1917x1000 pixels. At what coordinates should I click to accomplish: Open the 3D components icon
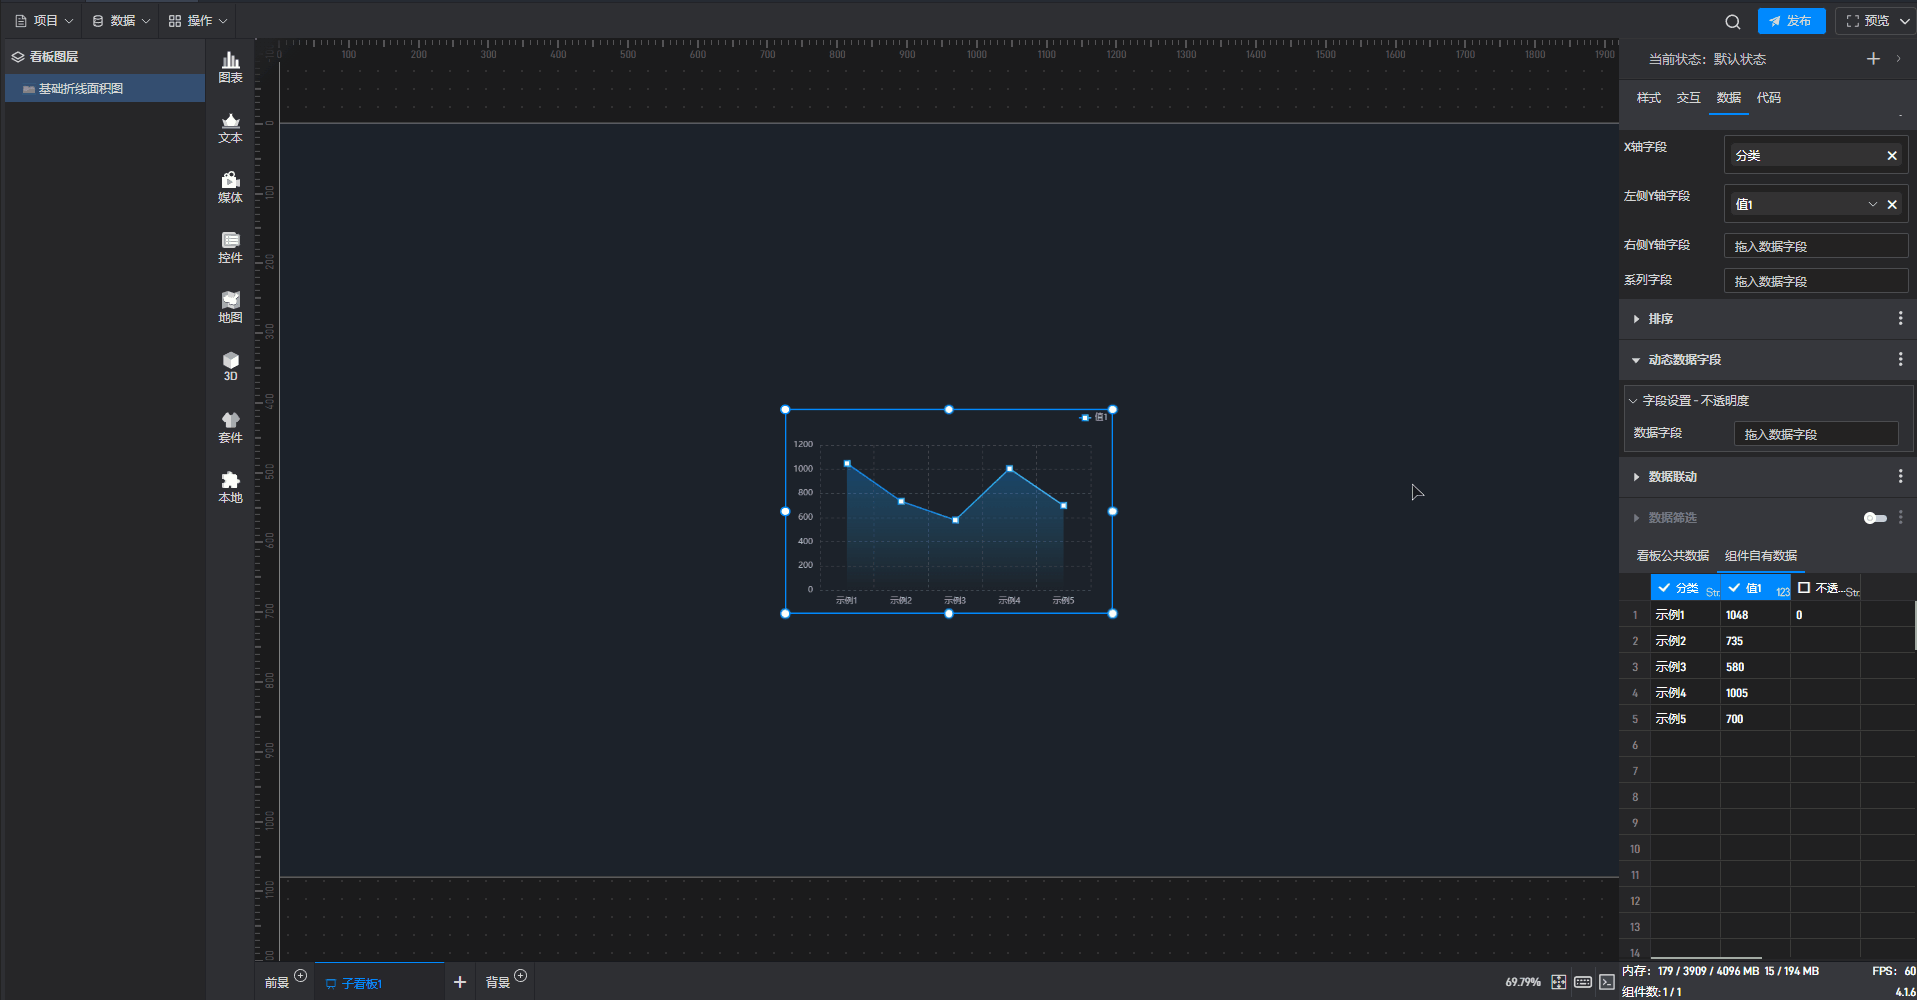[x=230, y=366]
